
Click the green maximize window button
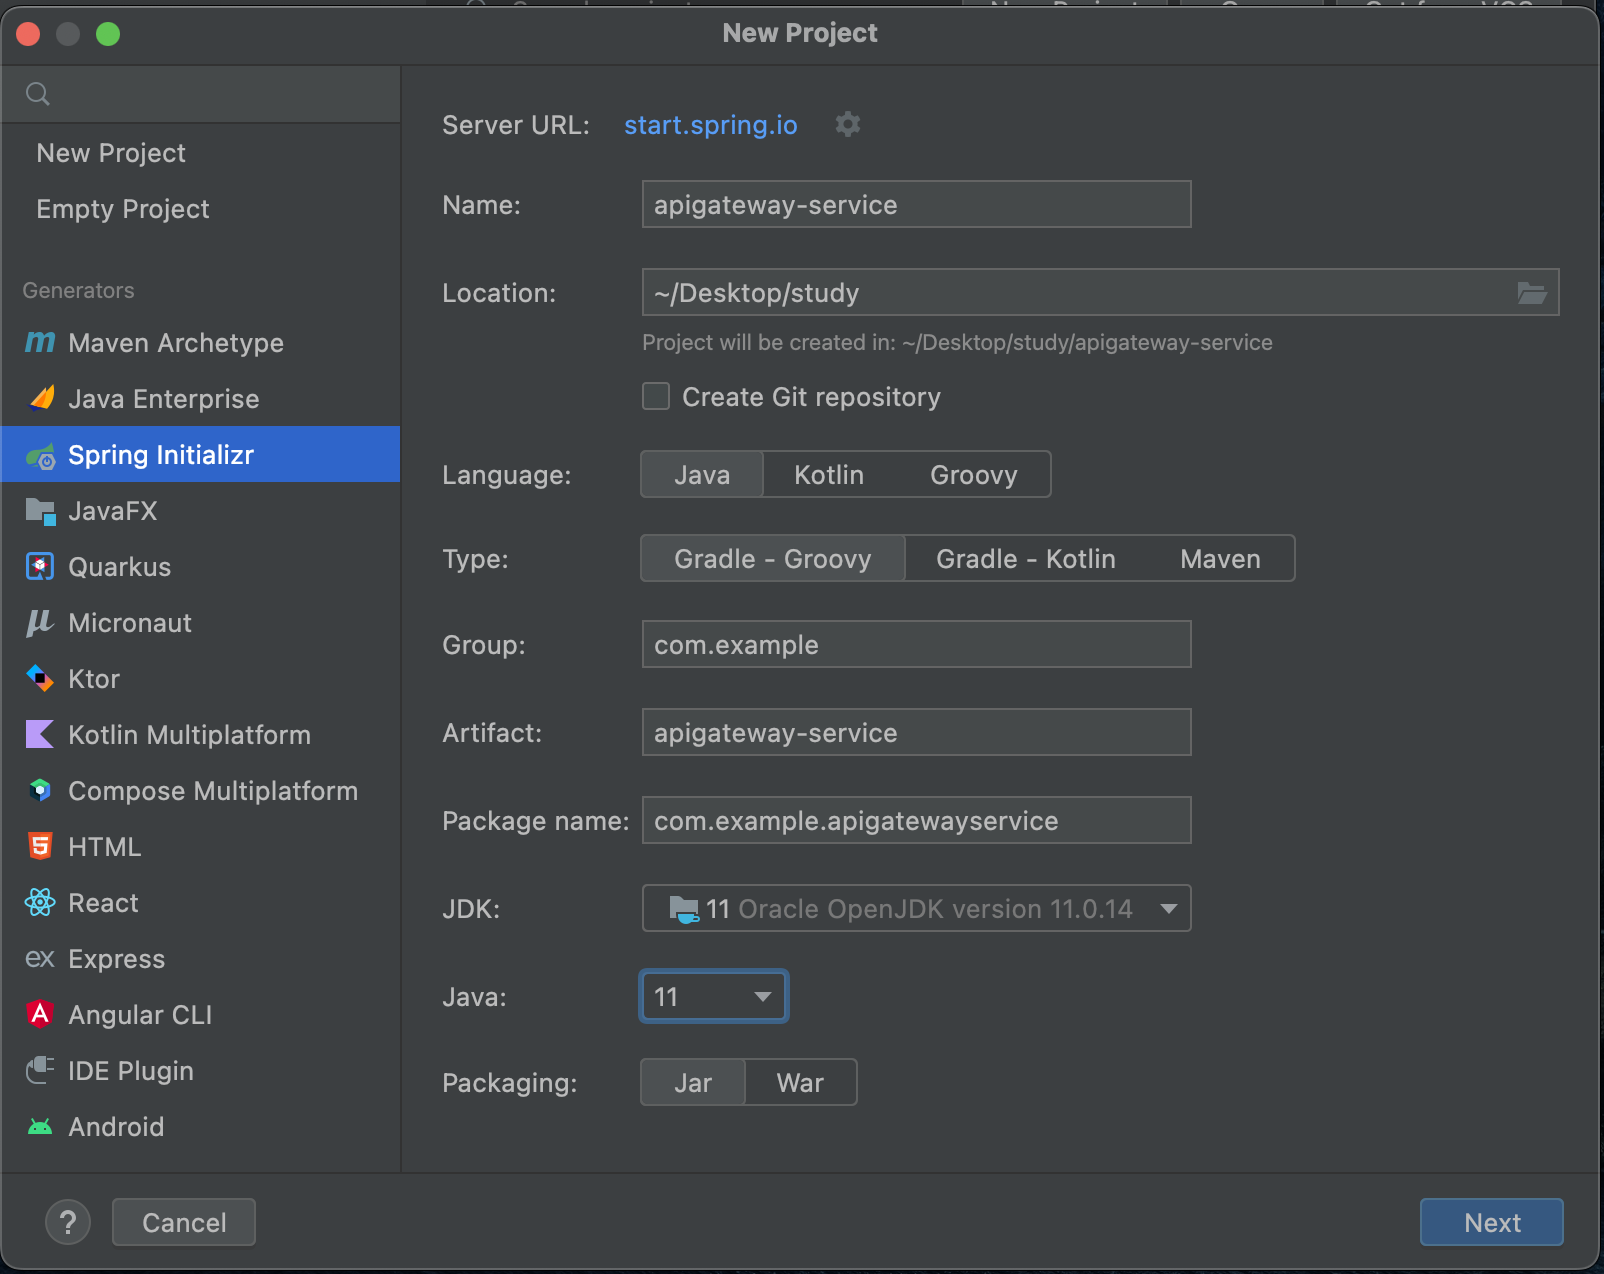108,34
